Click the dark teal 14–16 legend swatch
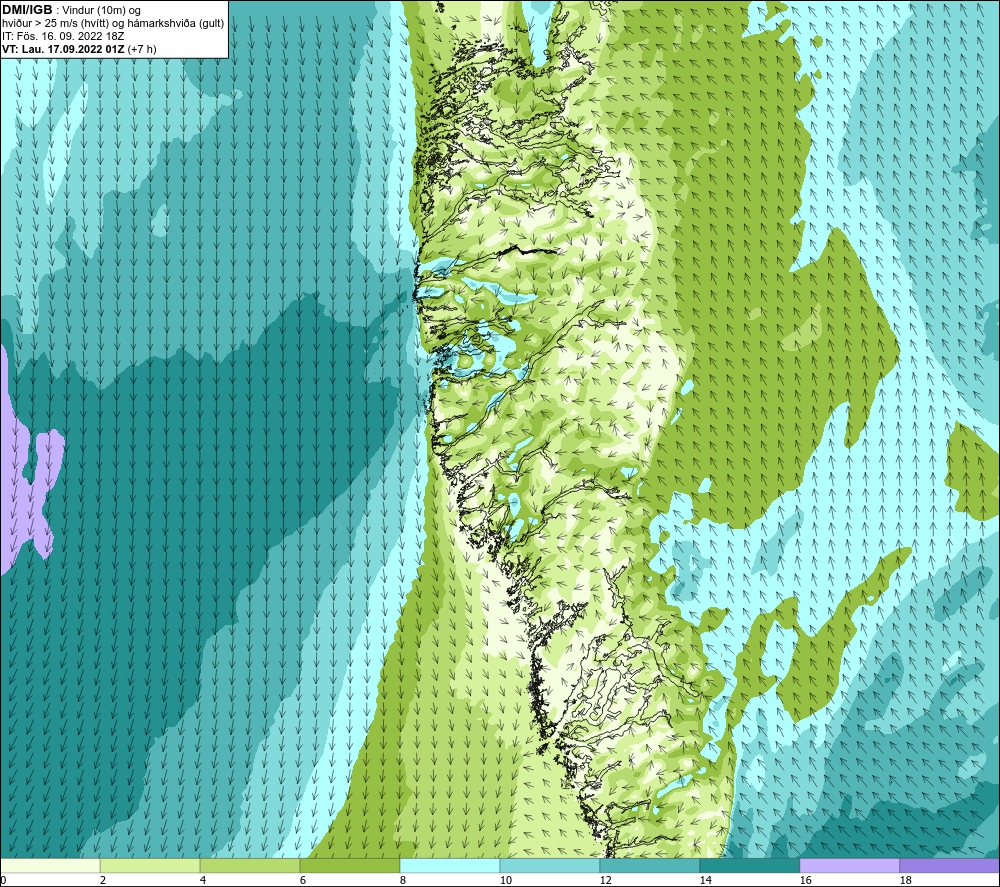 point(749,865)
